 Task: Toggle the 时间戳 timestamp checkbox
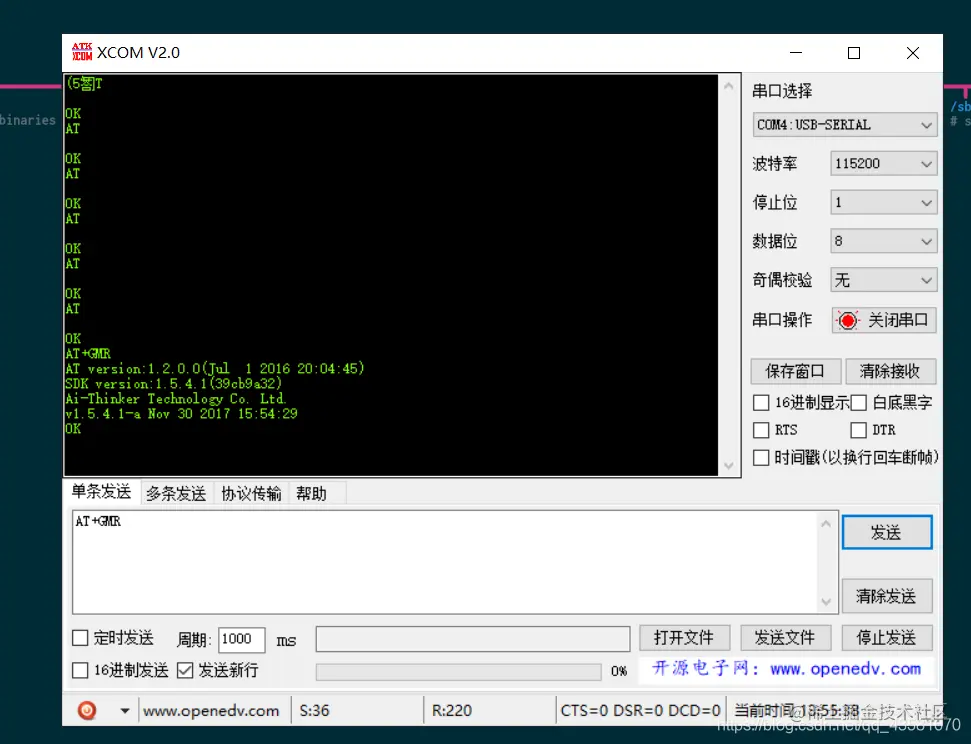pyautogui.click(x=761, y=458)
